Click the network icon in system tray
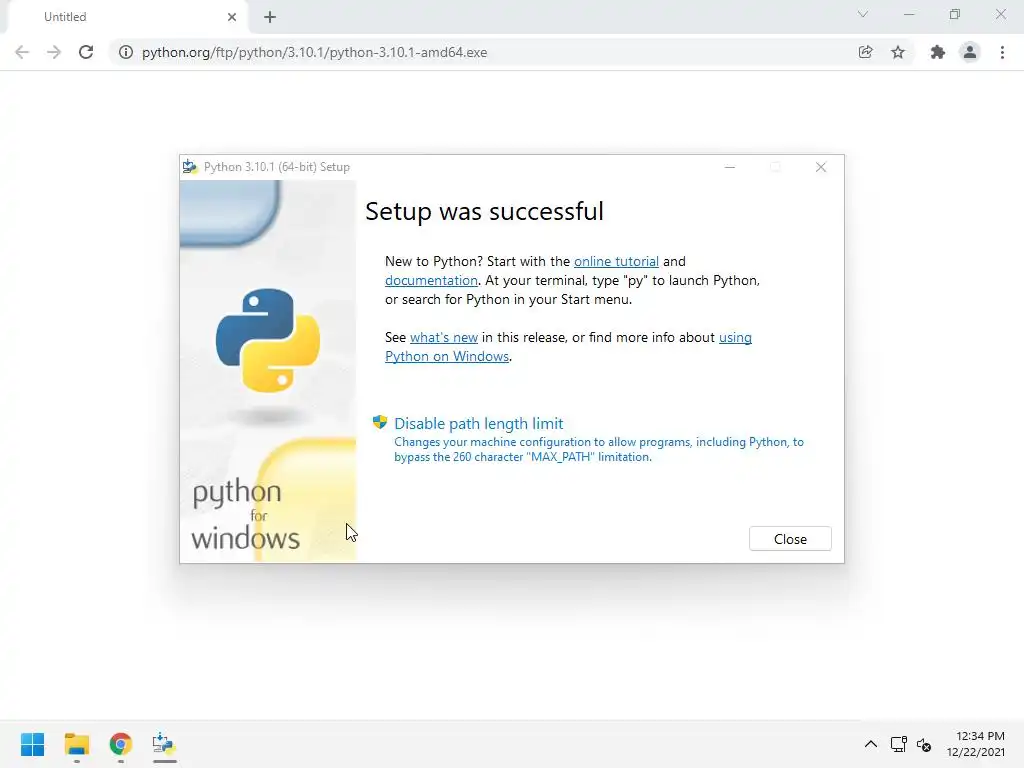Viewport: 1024px width, 768px height. [x=899, y=744]
